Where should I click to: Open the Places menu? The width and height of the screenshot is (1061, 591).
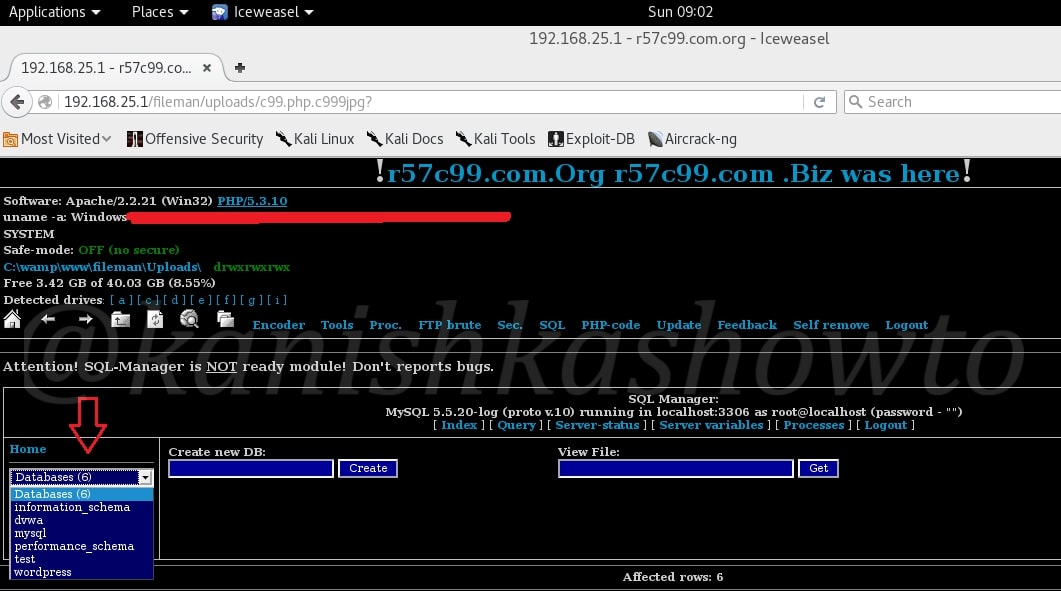[160, 12]
